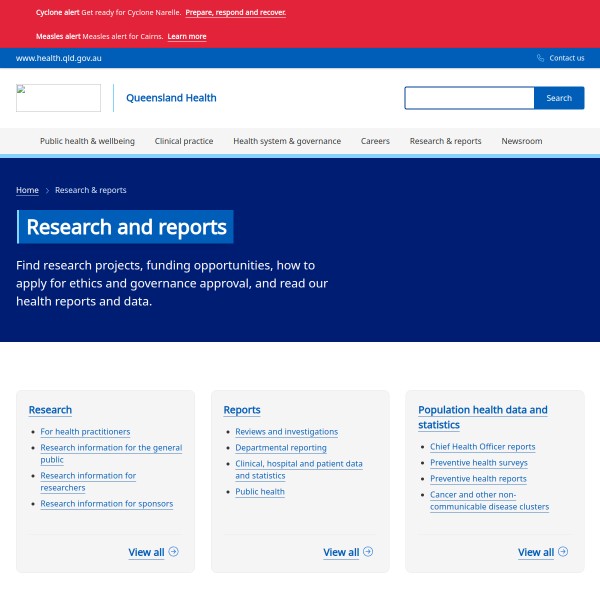The width and height of the screenshot is (600, 600).
Task: Follow the Prepare, respond and recover link
Action: tap(235, 13)
